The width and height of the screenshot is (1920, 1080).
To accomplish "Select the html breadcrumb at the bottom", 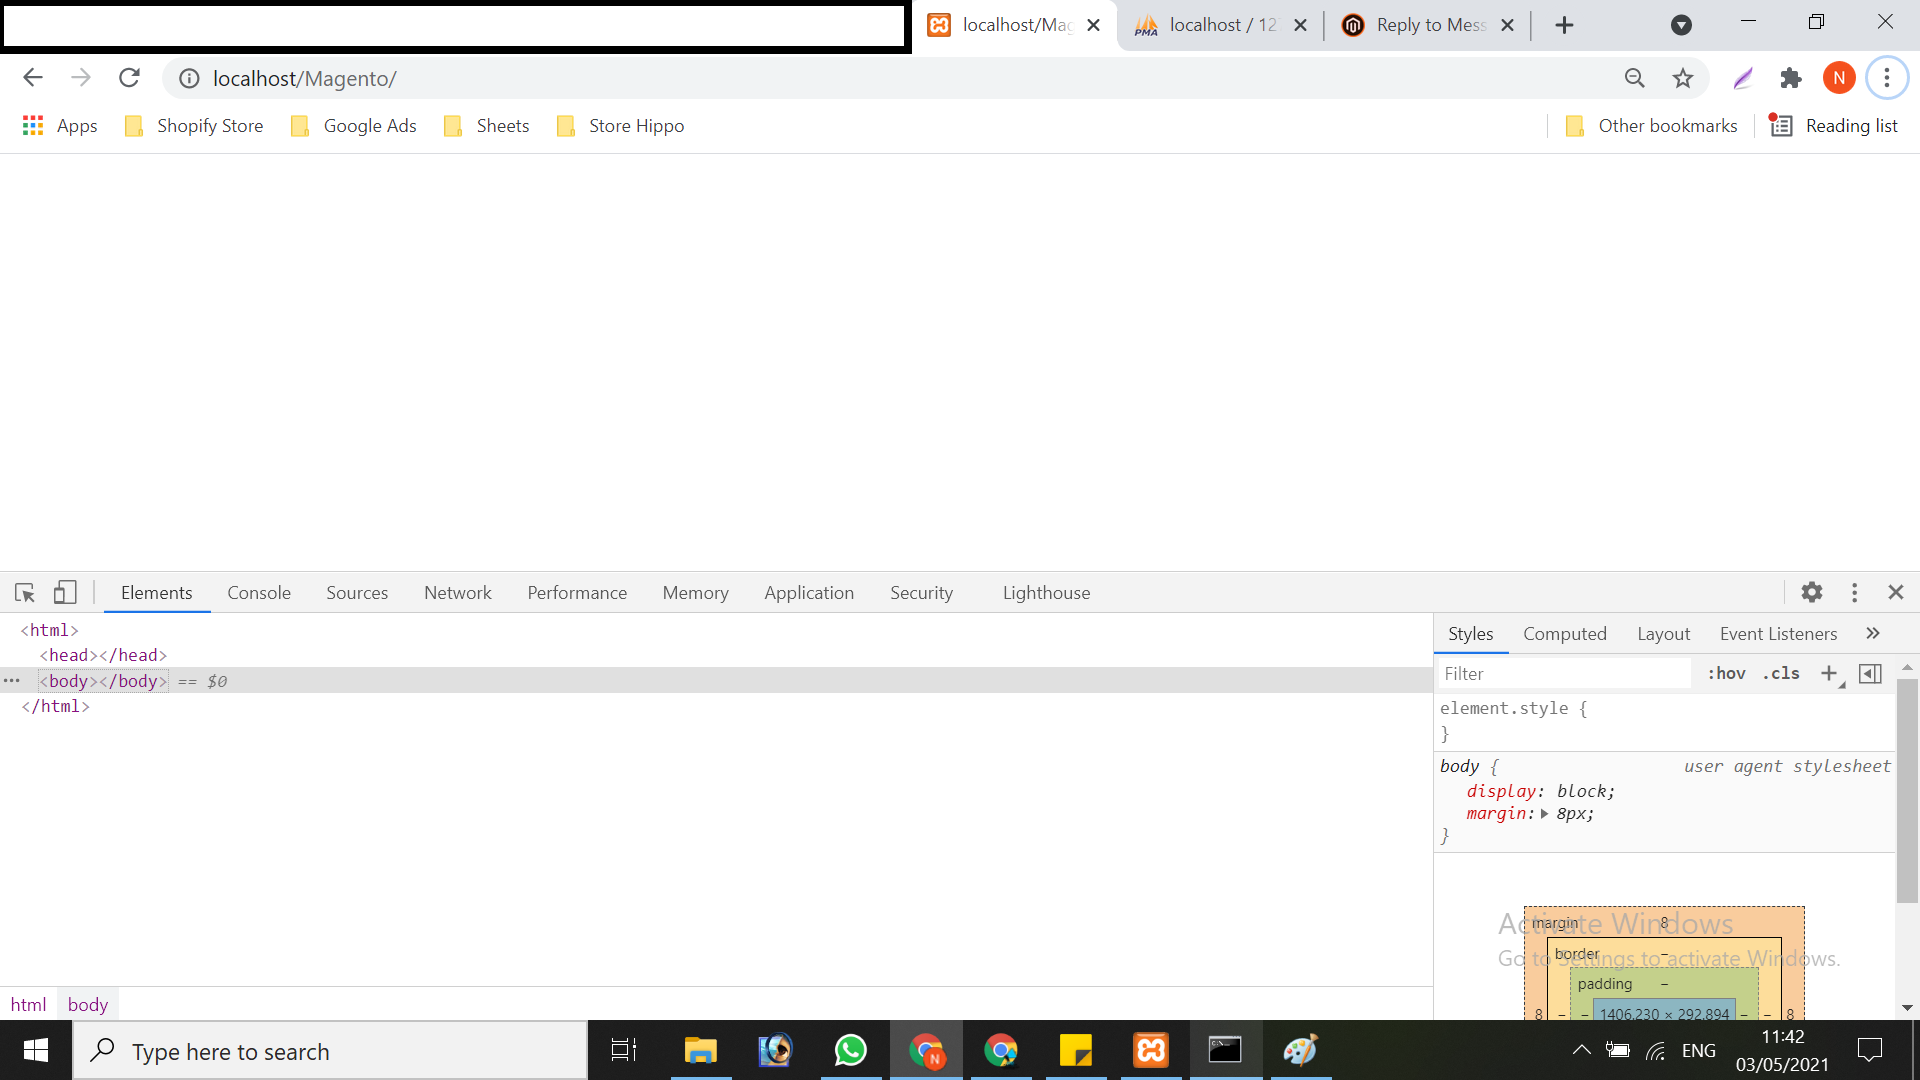I will [x=28, y=1004].
